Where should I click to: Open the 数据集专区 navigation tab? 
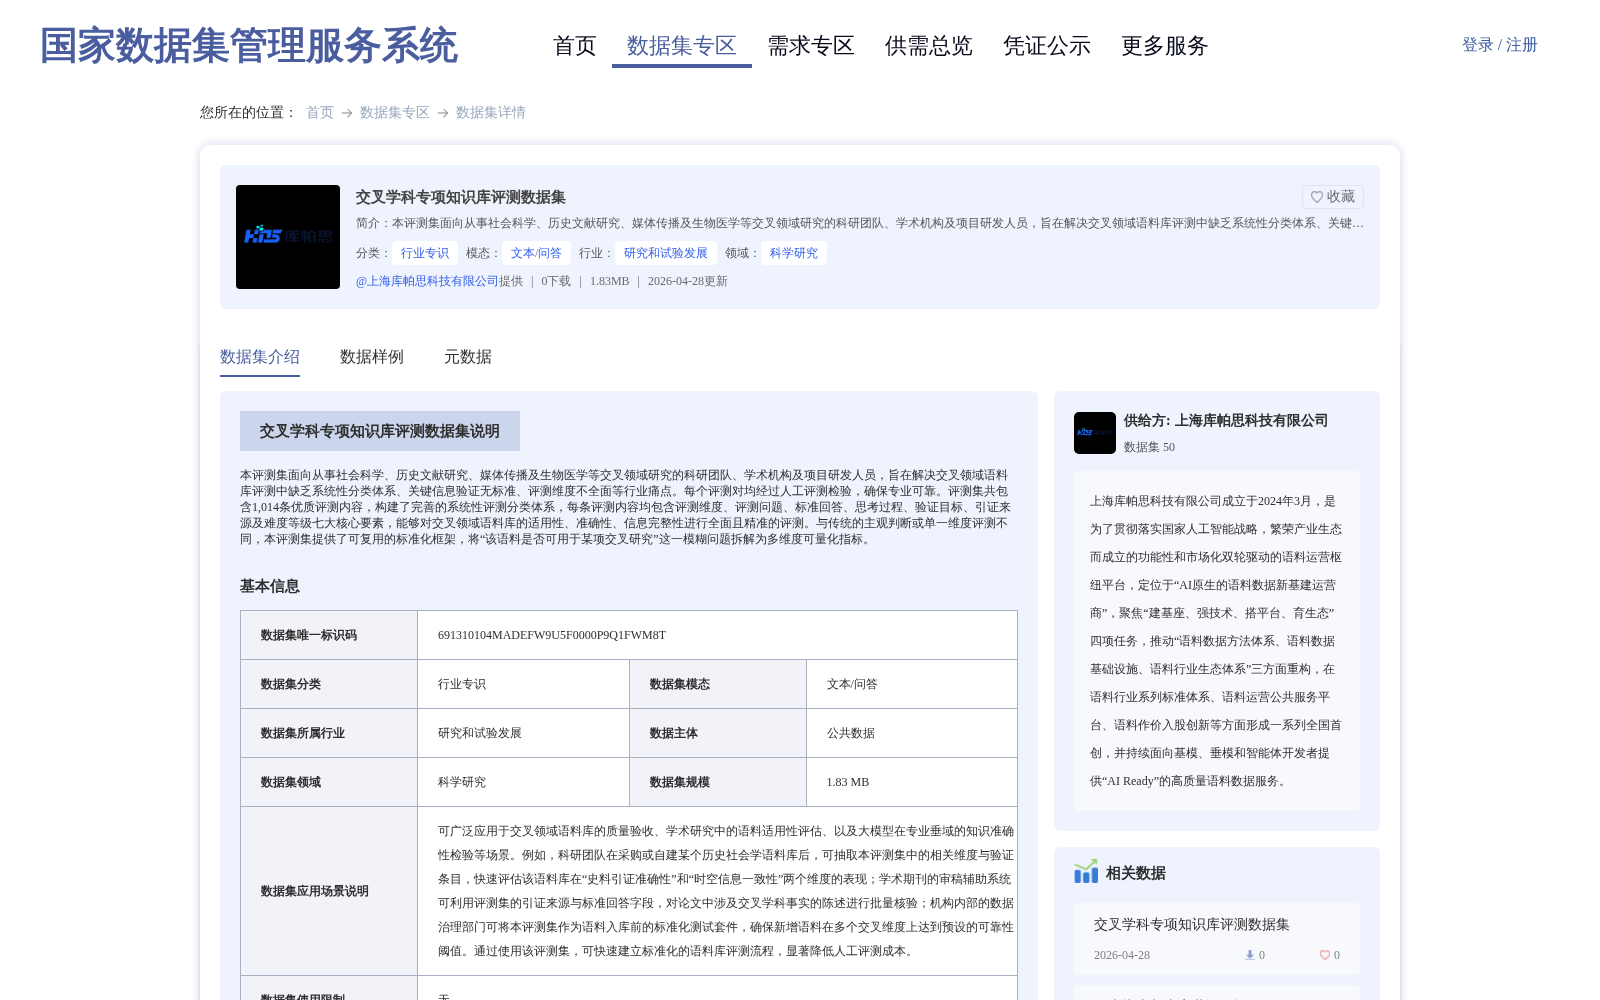click(682, 46)
